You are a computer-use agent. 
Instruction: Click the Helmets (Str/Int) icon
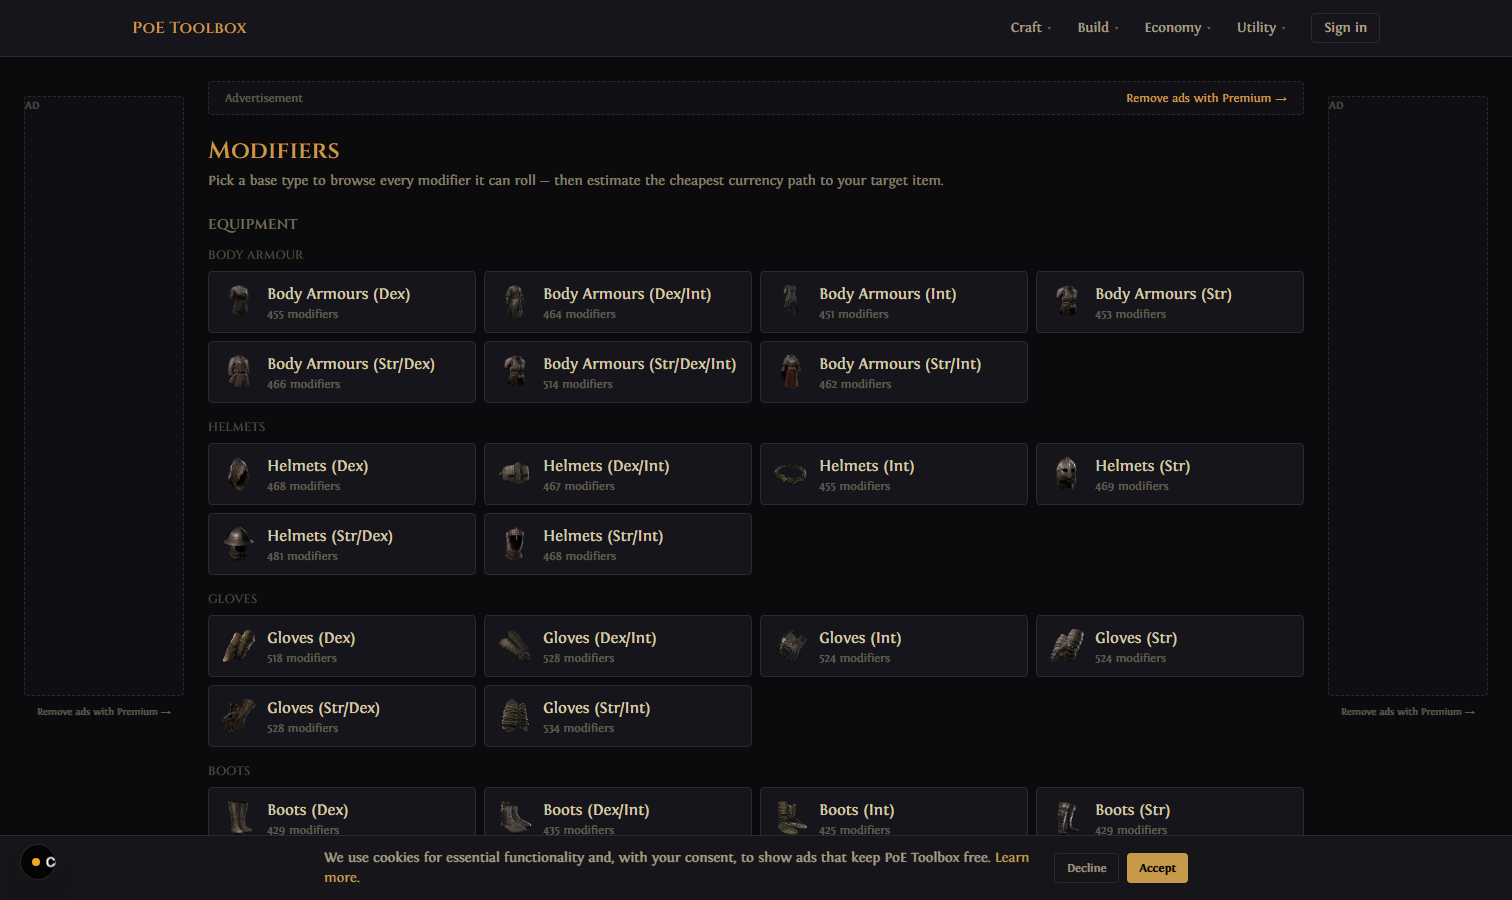[515, 544]
